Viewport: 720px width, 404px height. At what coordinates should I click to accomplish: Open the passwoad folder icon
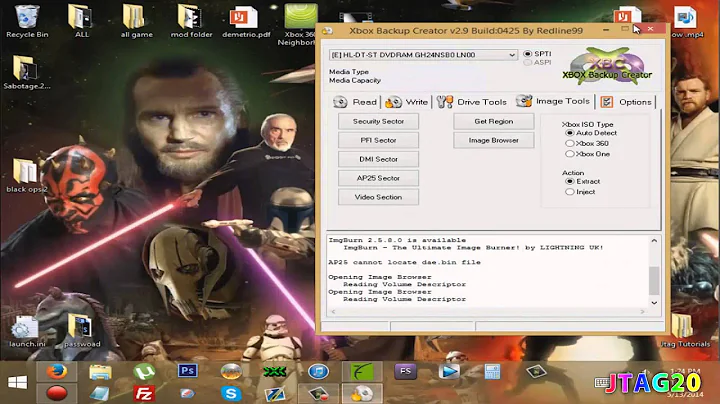click(x=82, y=331)
